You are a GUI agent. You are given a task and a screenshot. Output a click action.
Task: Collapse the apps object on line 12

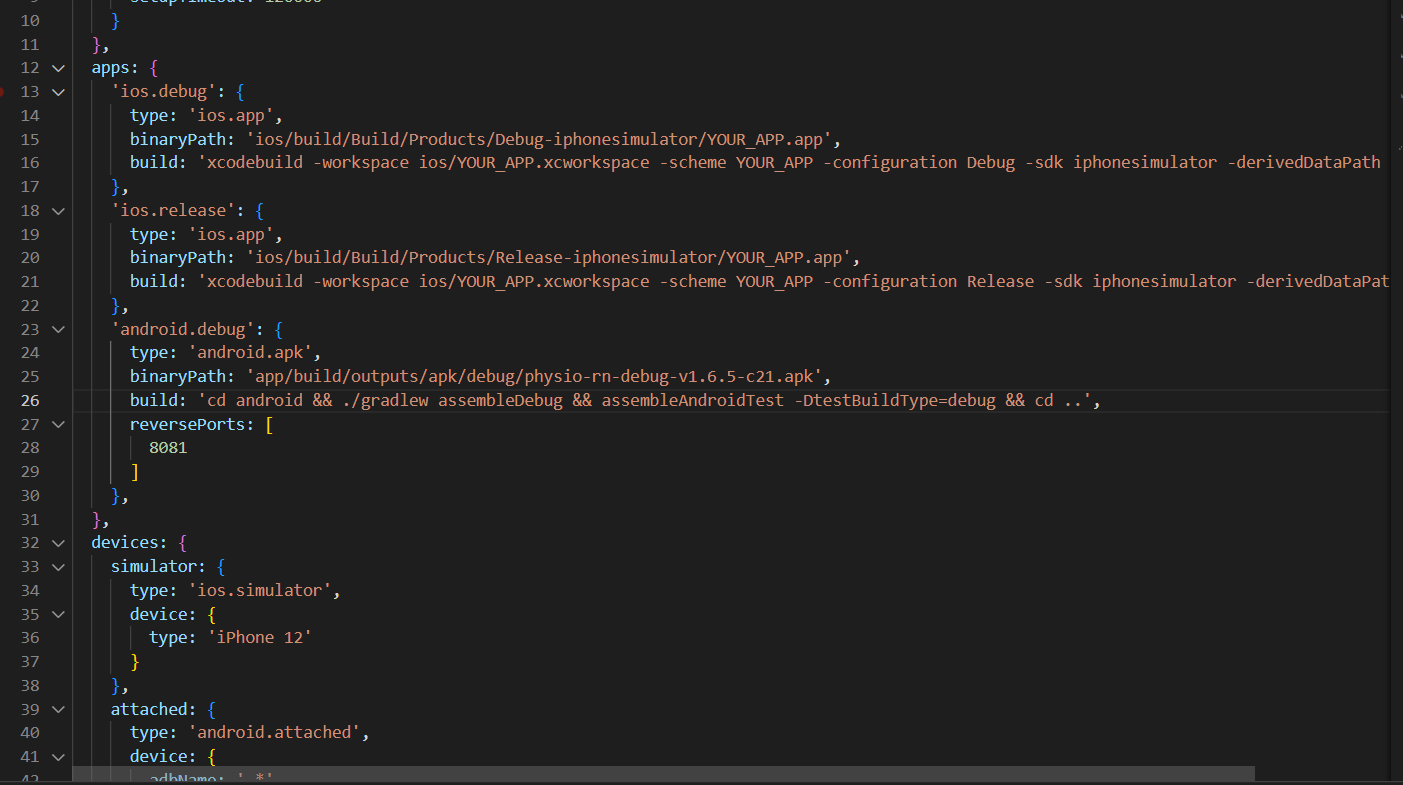pyautogui.click(x=57, y=67)
